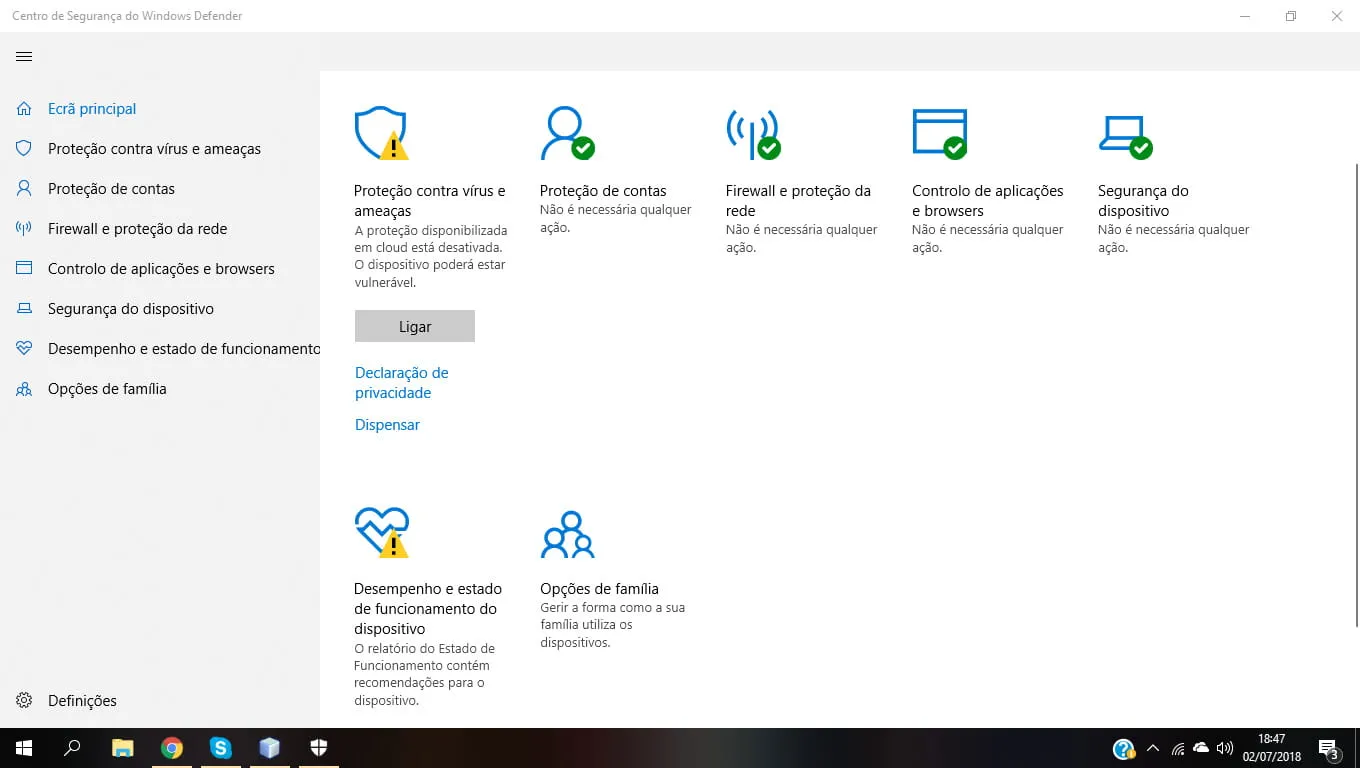1360x768 pixels.
Task: Open the Proteção de contas tile icon
Action: point(567,133)
